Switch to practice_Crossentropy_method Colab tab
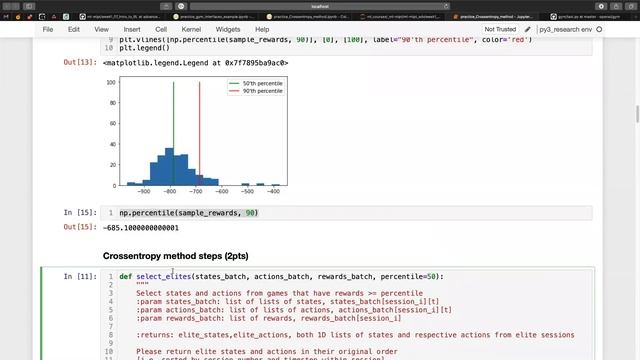The width and height of the screenshot is (640, 360). pos(307,17)
